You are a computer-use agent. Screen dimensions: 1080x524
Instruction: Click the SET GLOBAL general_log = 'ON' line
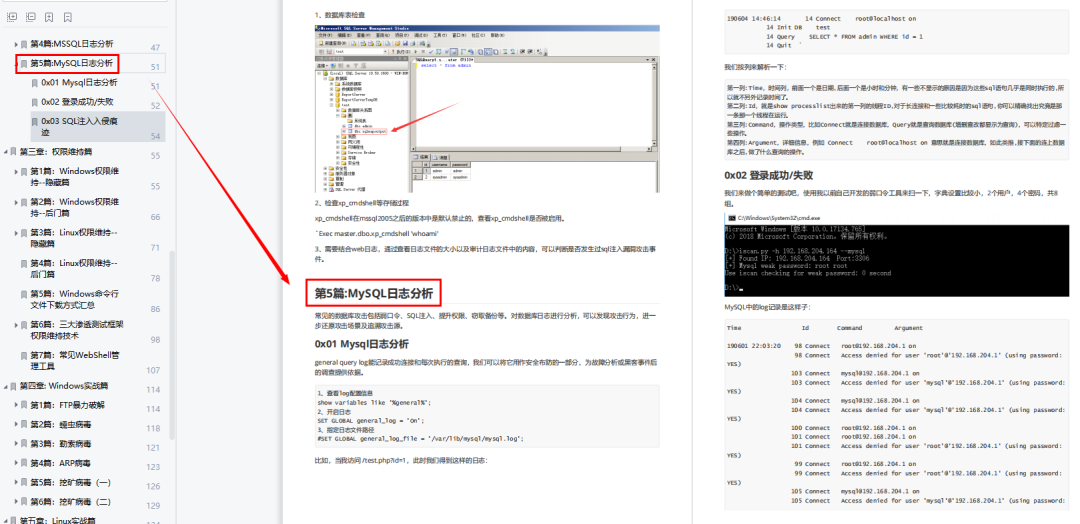pos(371,420)
